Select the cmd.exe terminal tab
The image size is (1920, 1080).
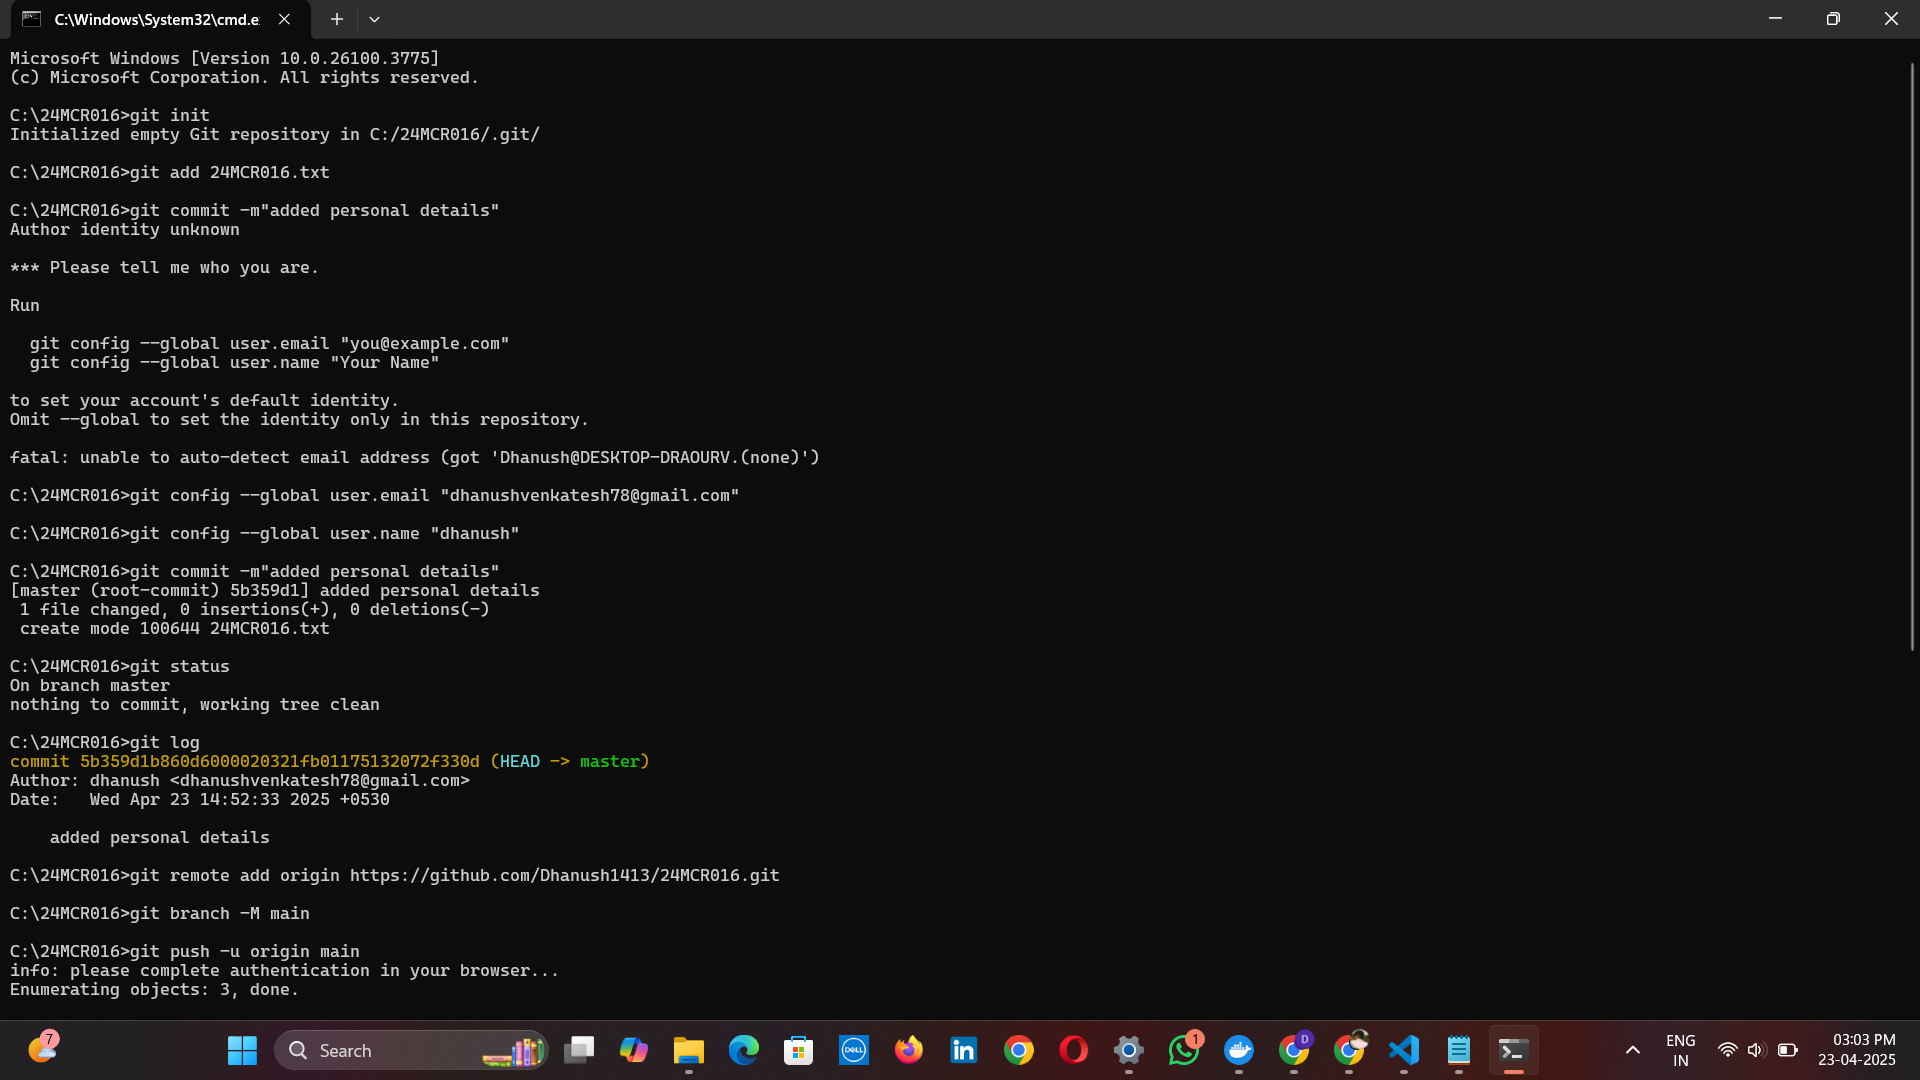coord(155,19)
